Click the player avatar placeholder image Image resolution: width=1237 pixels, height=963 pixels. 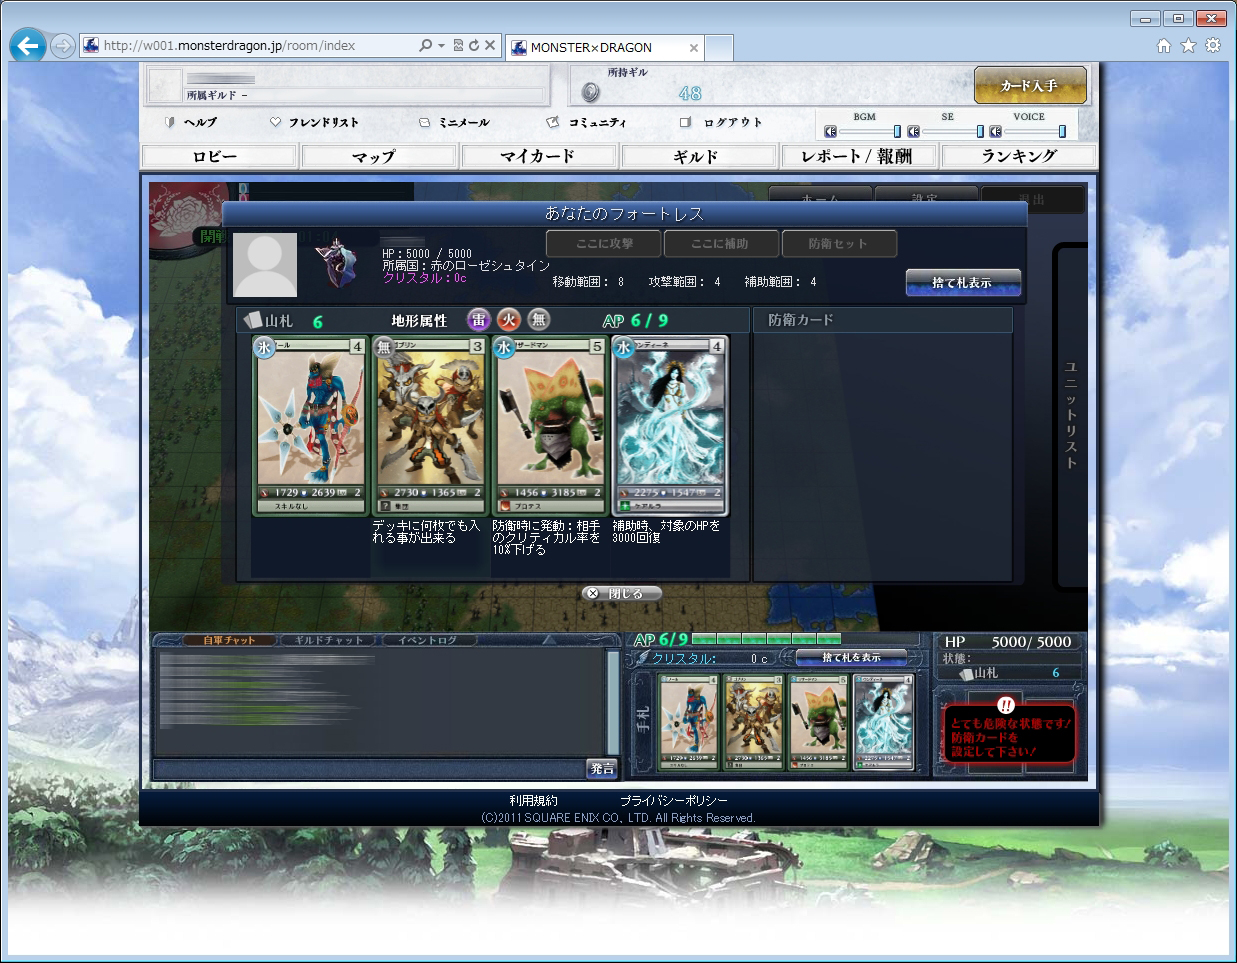[x=265, y=265]
